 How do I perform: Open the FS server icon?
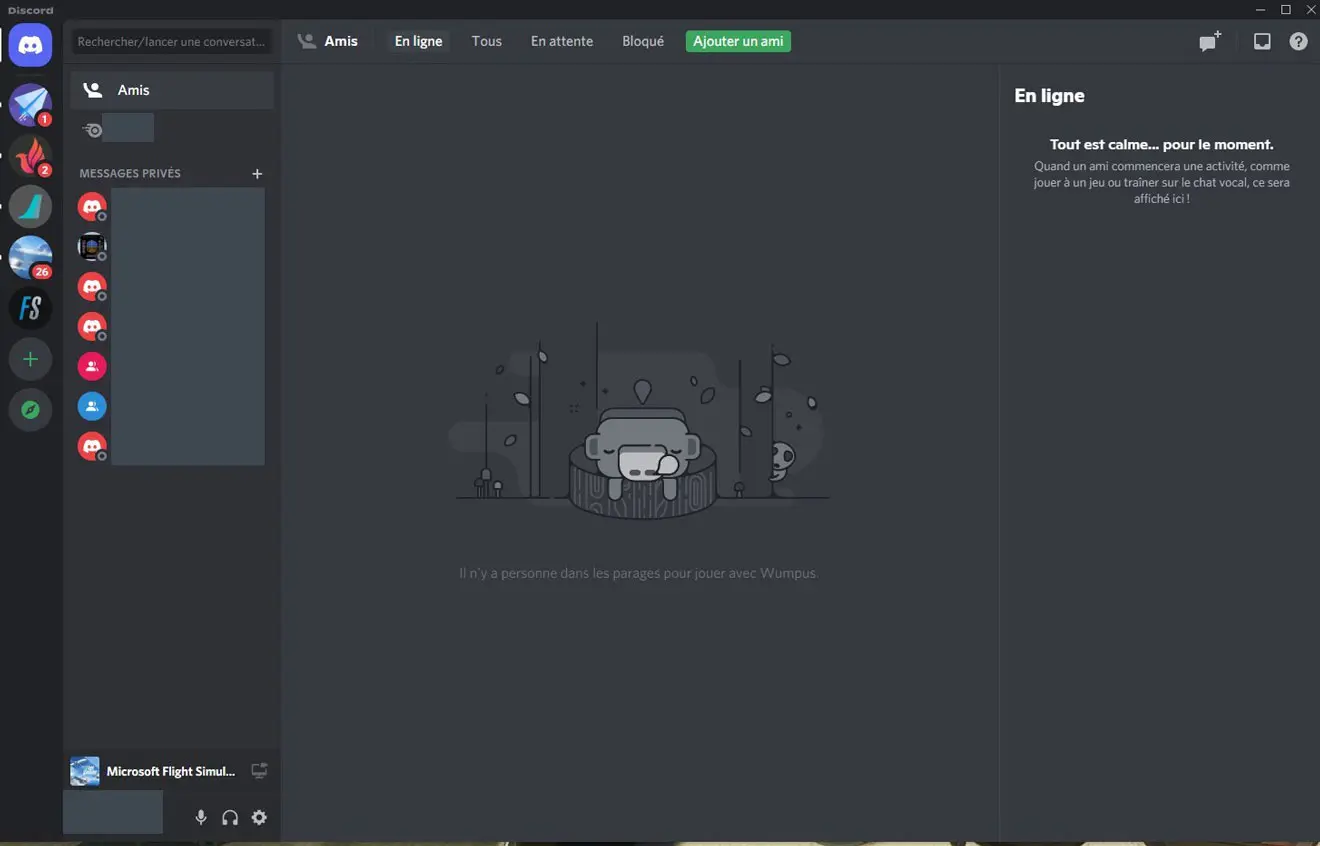pyautogui.click(x=30, y=308)
